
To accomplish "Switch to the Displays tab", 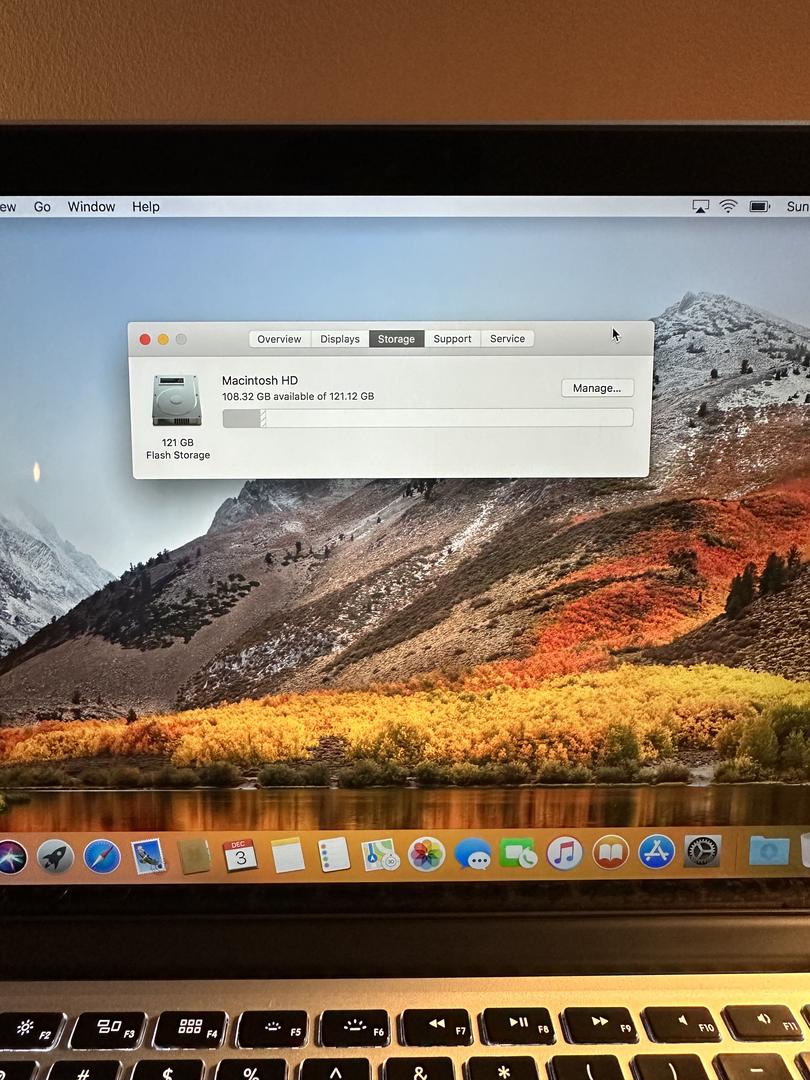I will pyautogui.click(x=340, y=339).
